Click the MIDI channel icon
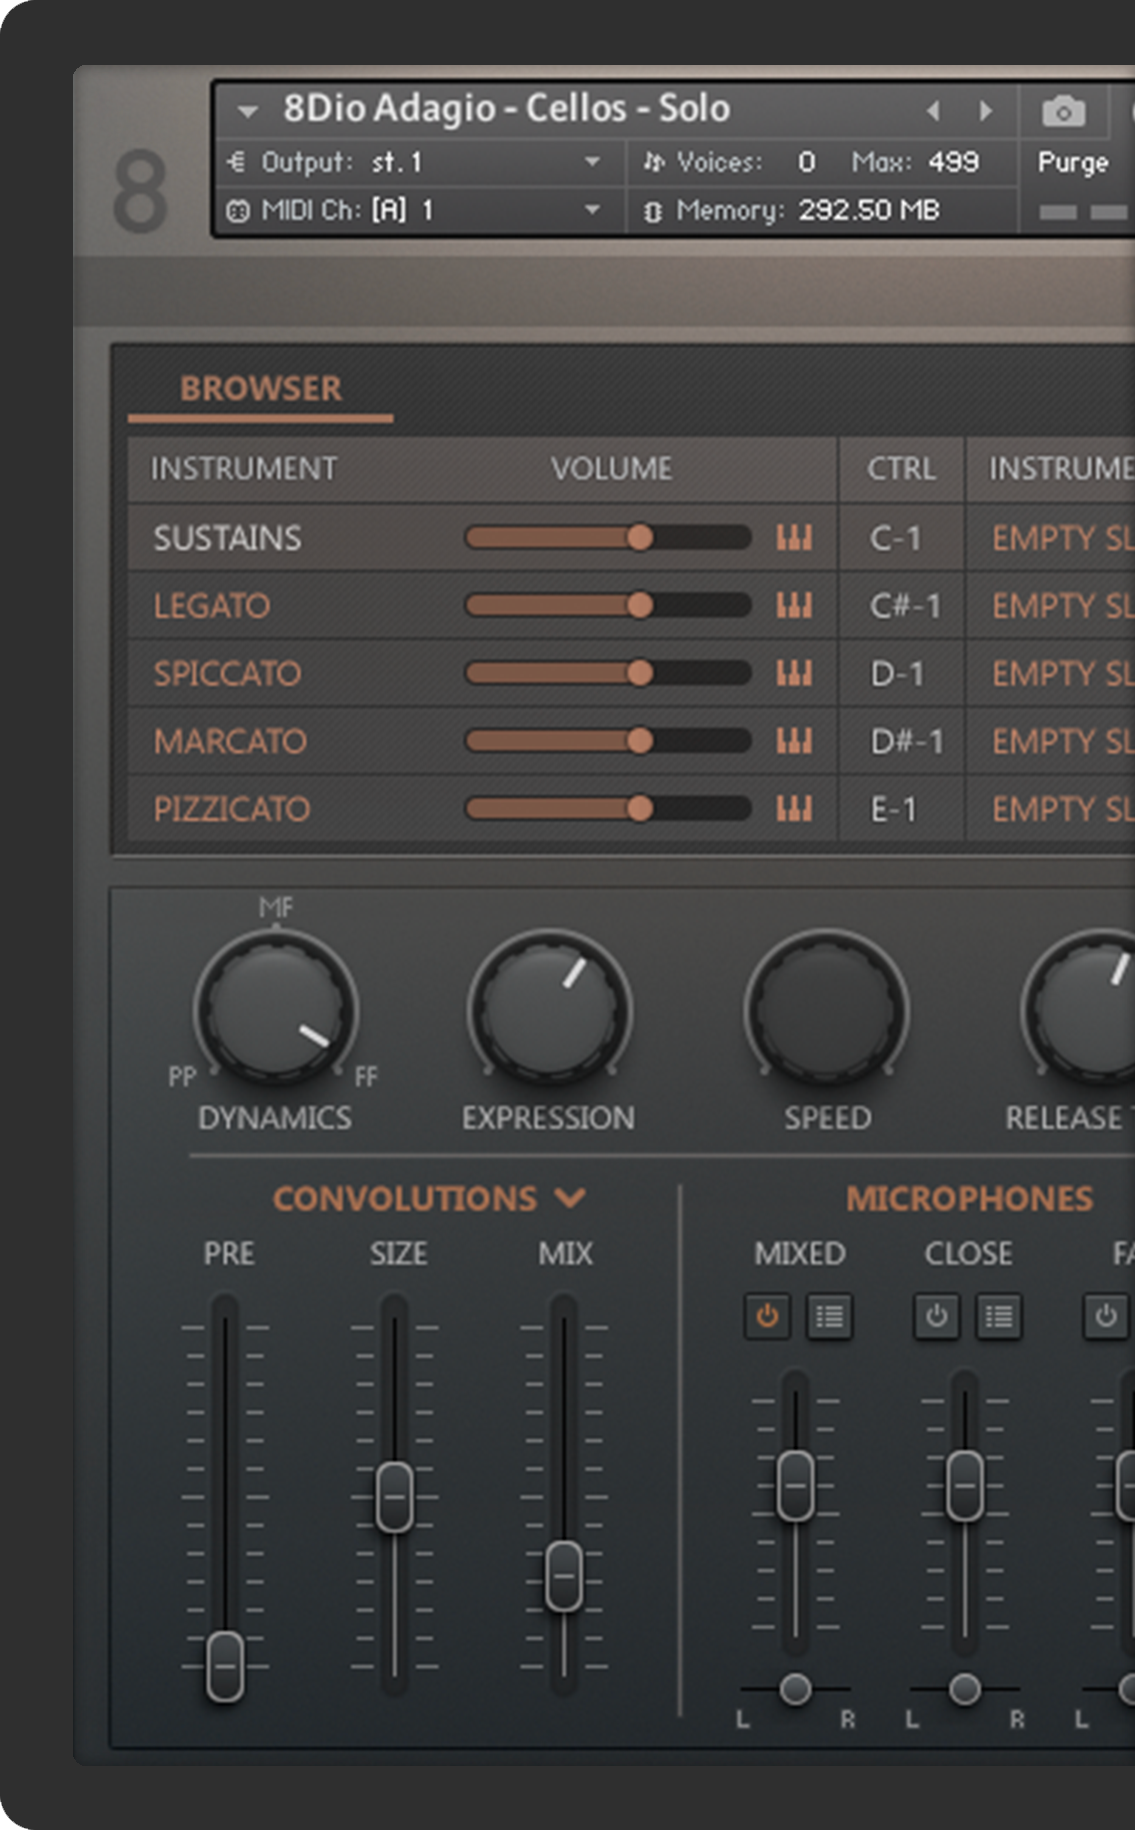 point(238,211)
